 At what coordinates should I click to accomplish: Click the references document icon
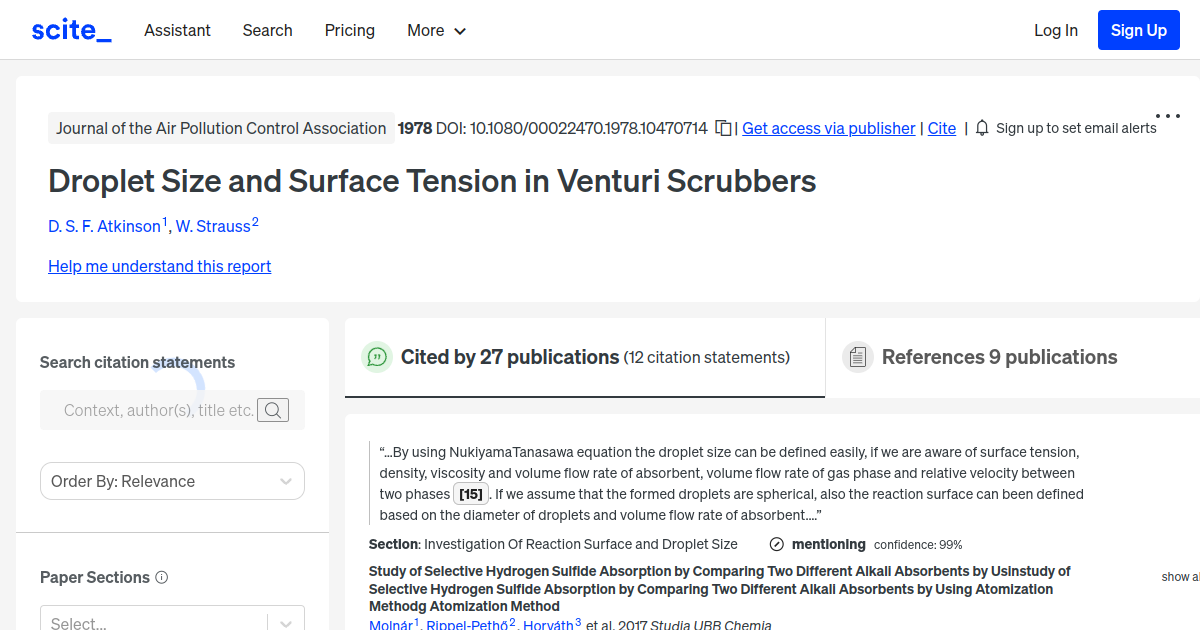pyautogui.click(x=858, y=356)
